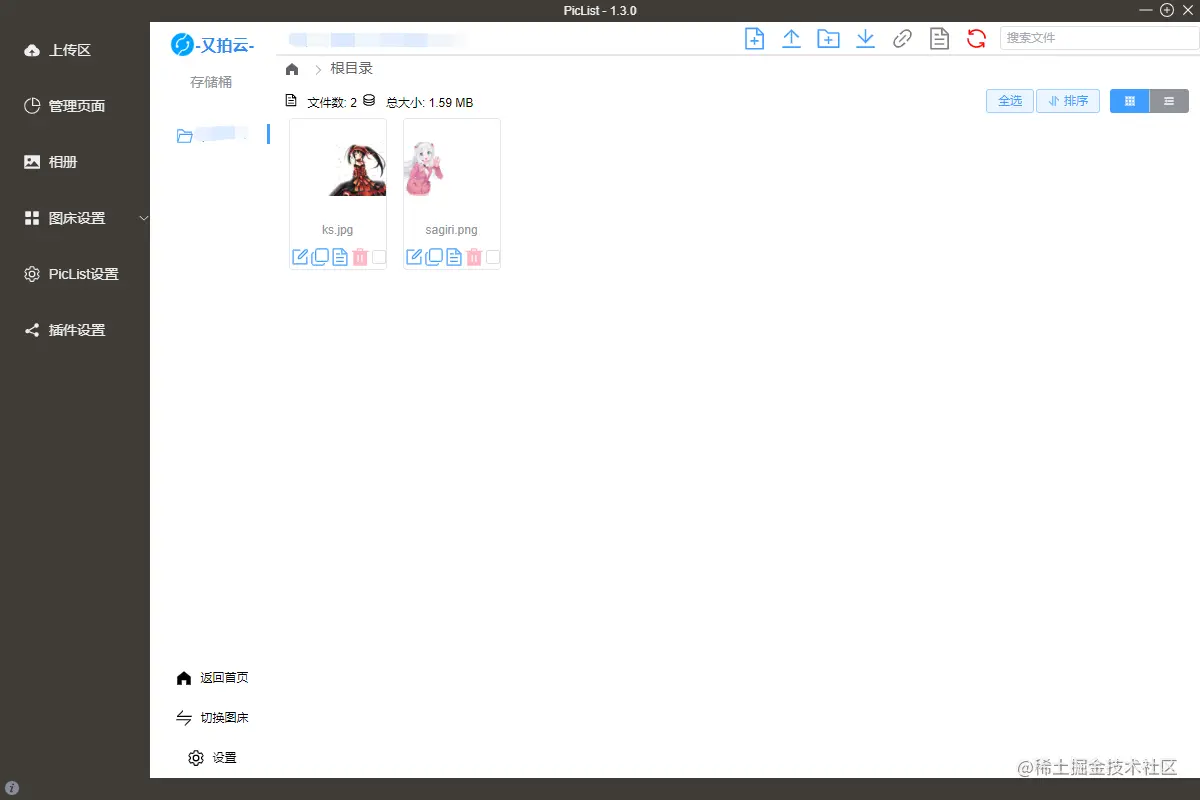Click the home icon in the breadcrumb
This screenshot has width=1200, height=800.
292,69
